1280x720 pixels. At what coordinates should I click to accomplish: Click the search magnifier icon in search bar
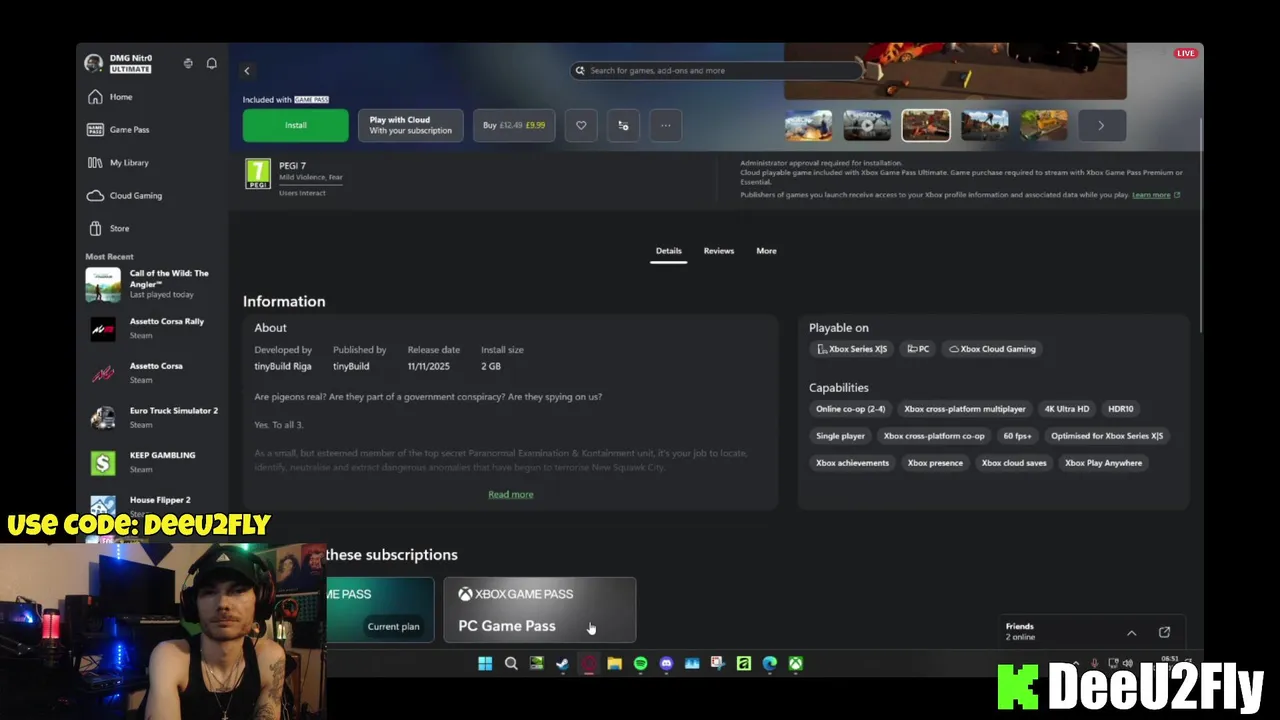coord(580,70)
